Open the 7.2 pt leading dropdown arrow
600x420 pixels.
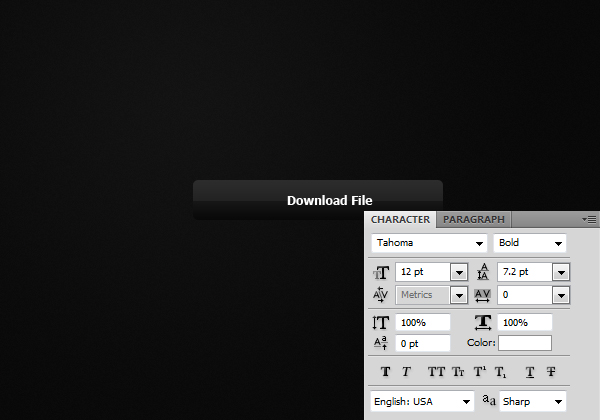[561, 273]
